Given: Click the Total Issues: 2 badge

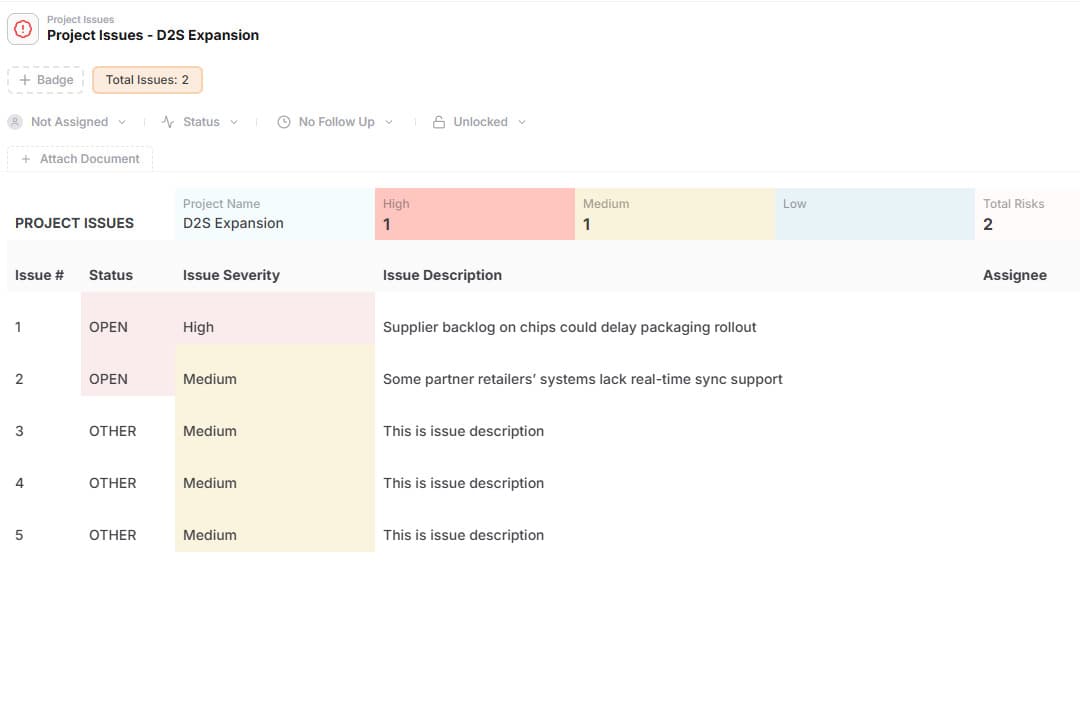Looking at the screenshot, I should 147,80.
